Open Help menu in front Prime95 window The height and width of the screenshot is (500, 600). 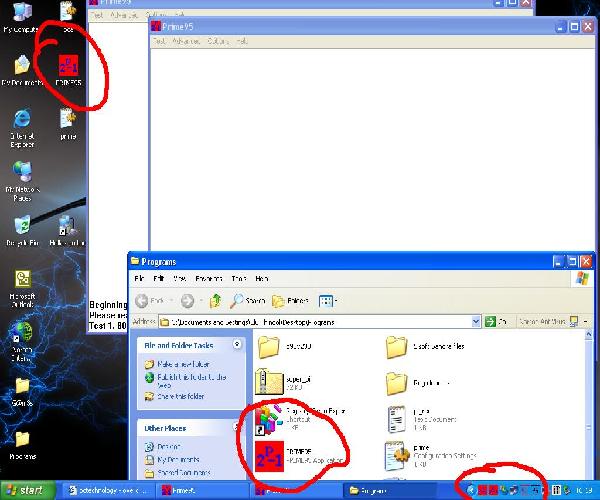coord(242,41)
